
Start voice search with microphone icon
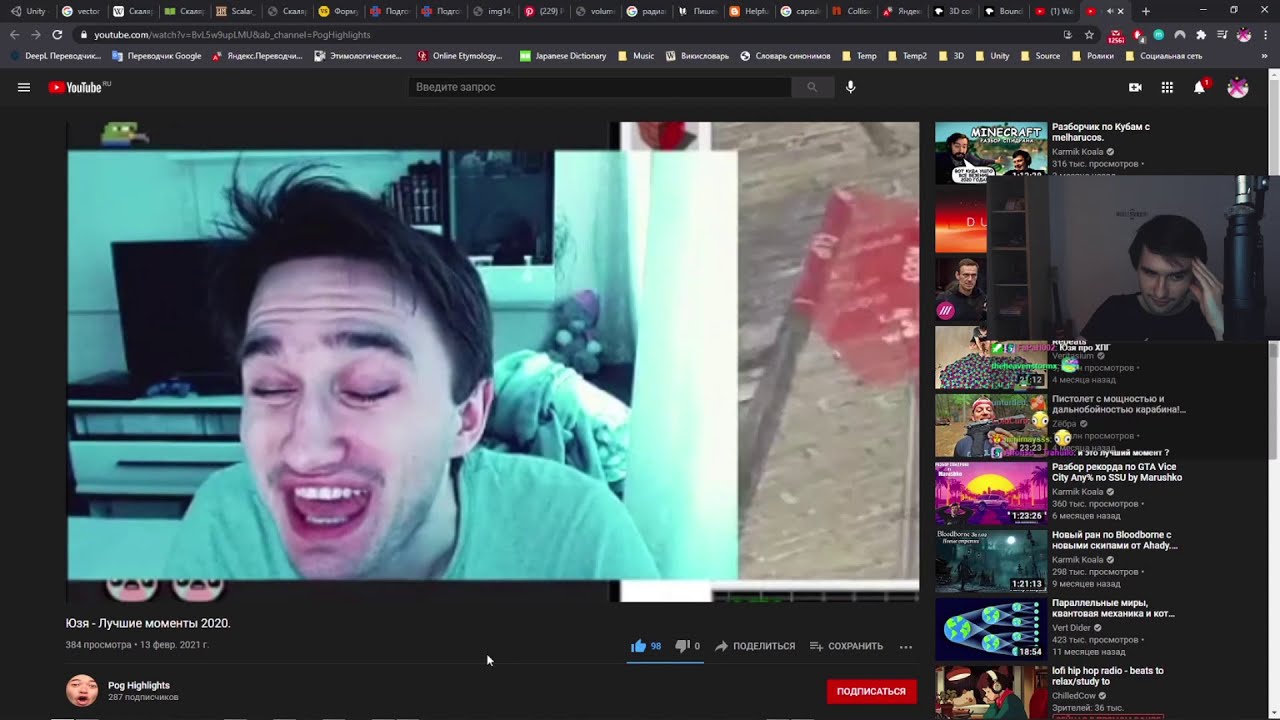[x=850, y=87]
